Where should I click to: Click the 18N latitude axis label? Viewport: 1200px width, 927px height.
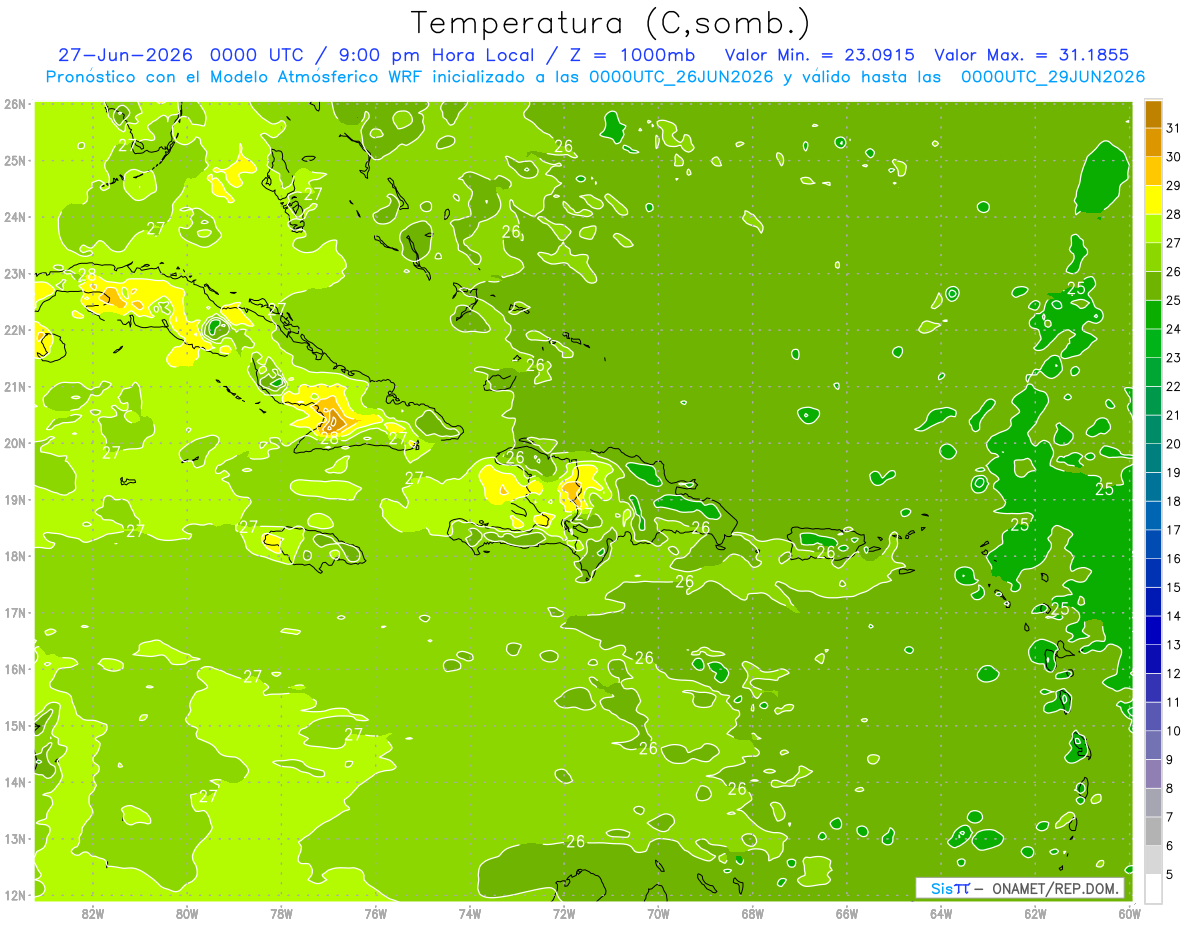point(14,556)
